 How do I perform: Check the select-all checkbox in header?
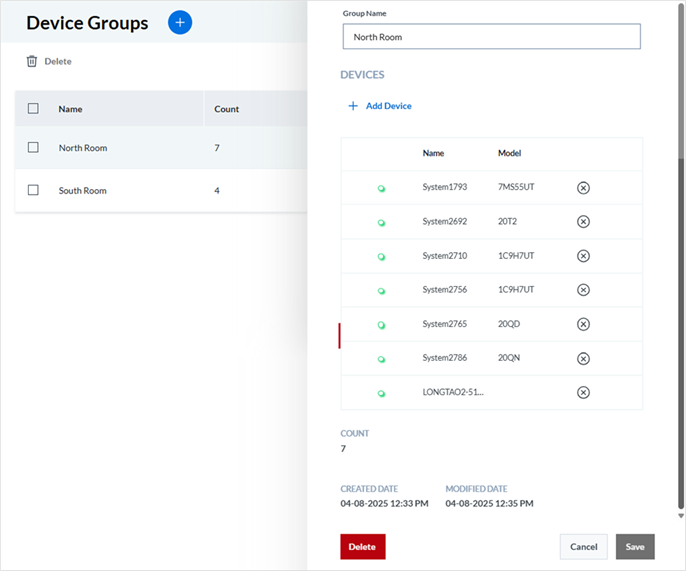coord(33,108)
